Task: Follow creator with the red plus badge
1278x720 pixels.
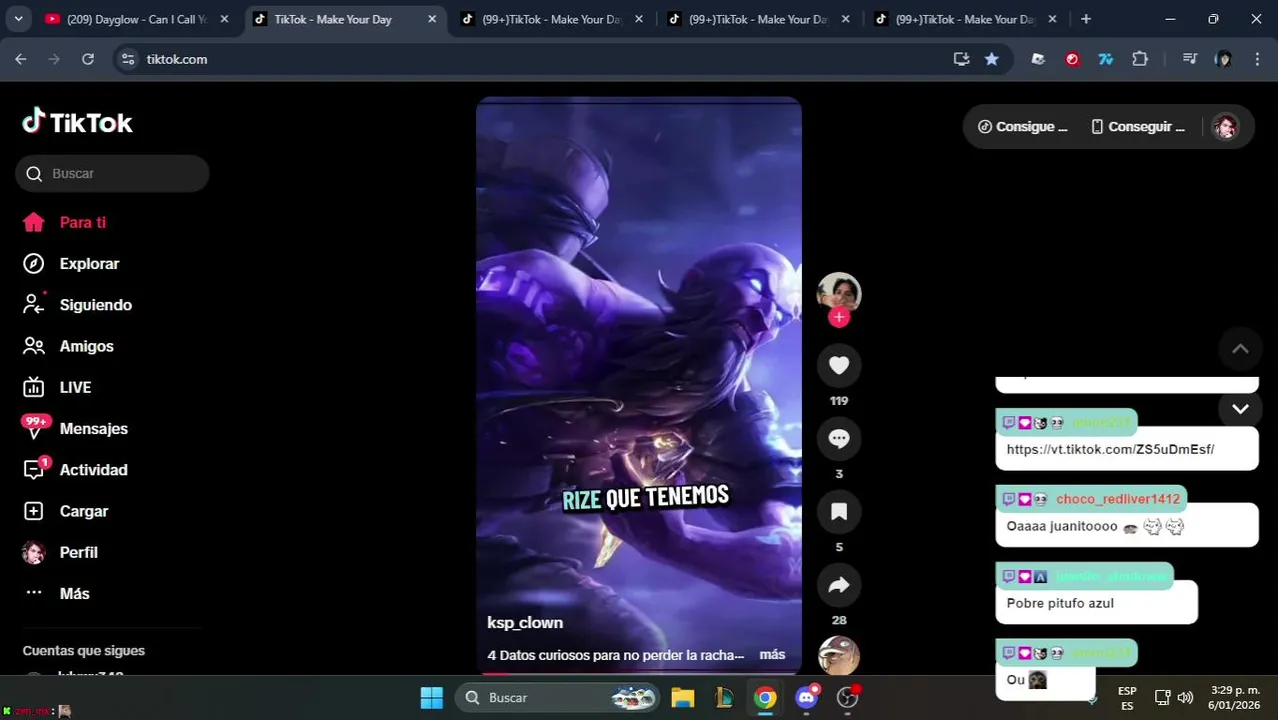Action: 839,317
